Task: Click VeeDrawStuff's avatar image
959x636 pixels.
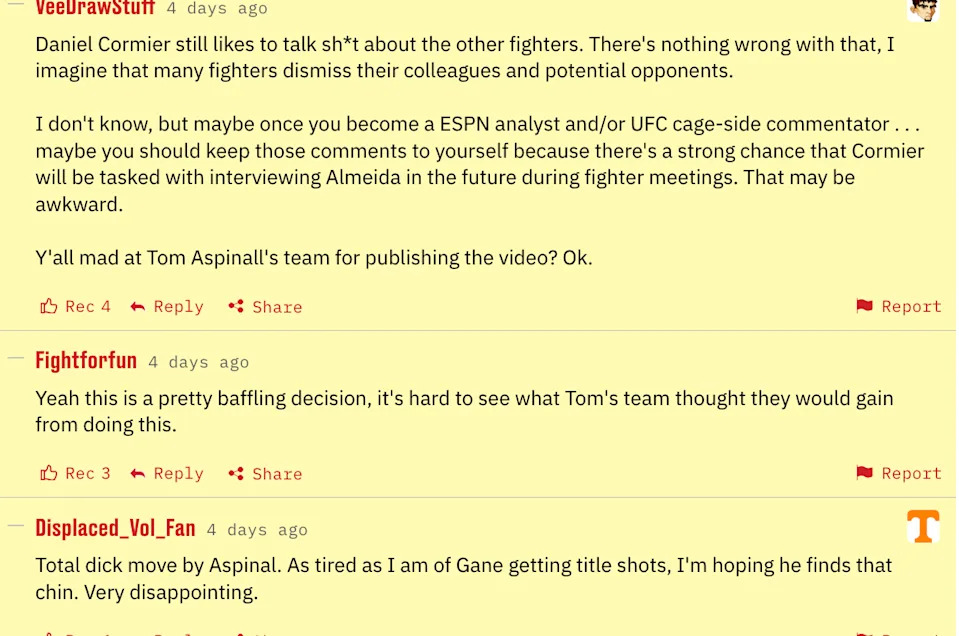Action: click(923, 8)
